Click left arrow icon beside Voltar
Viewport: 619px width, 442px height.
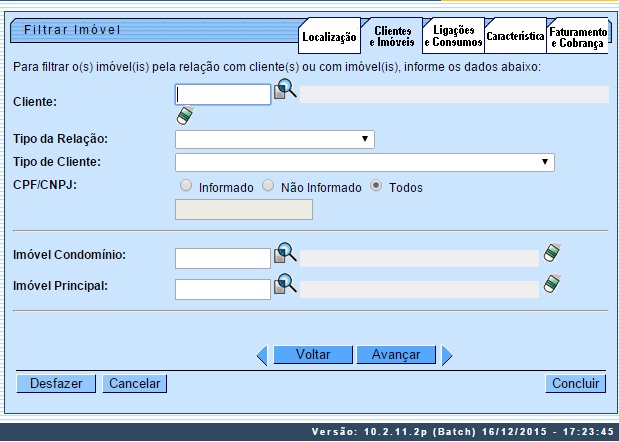[x=262, y=355]
